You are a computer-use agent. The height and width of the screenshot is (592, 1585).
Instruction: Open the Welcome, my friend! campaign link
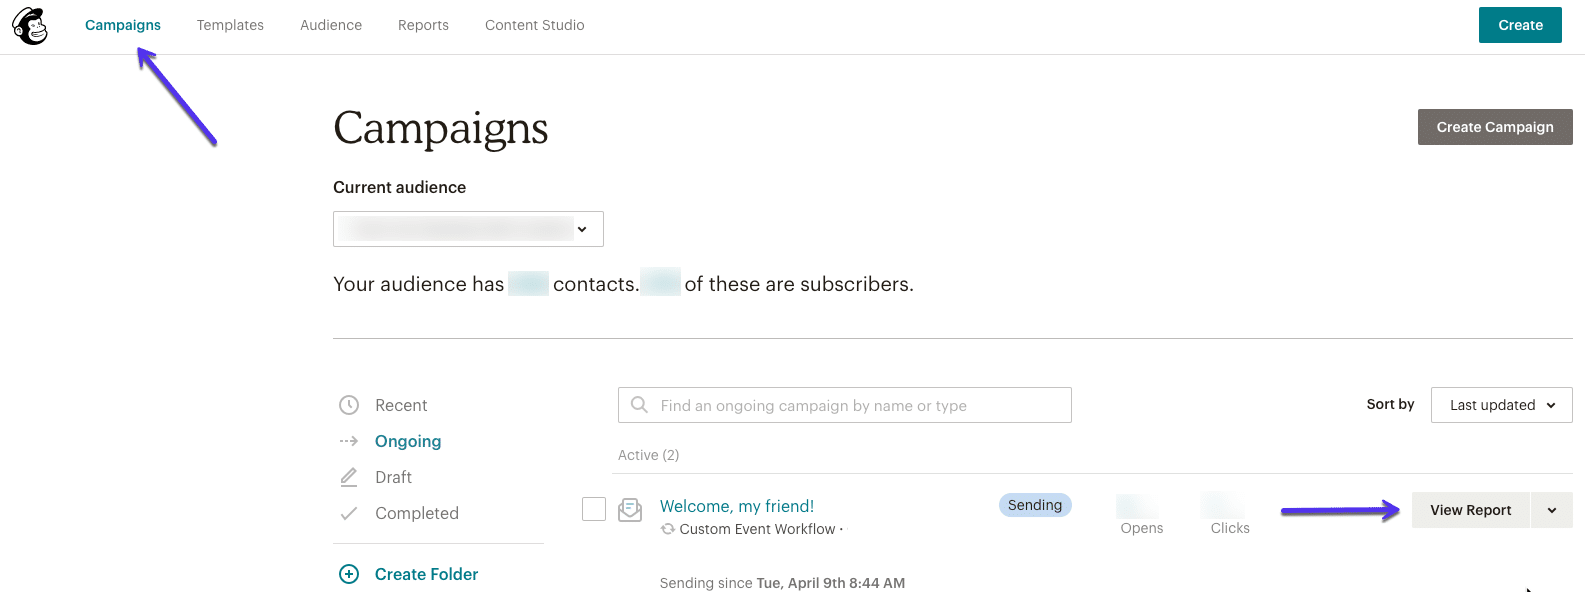(737, 506)
